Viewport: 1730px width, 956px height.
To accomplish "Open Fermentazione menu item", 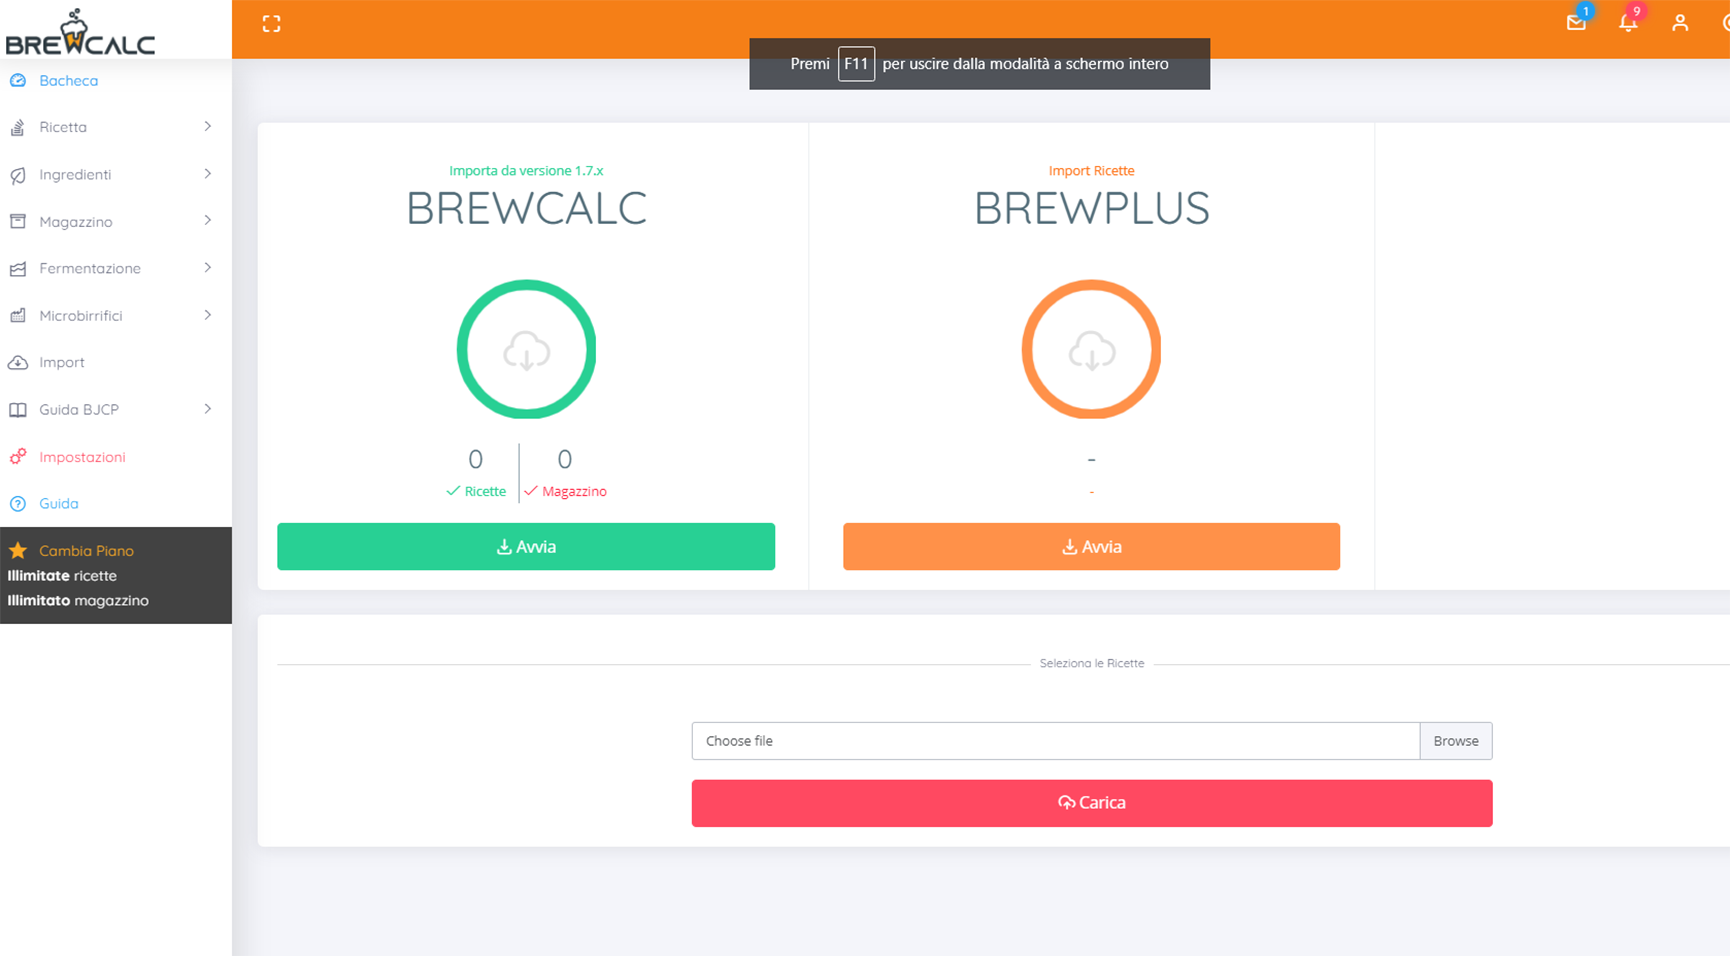I will tap(90, 268).
